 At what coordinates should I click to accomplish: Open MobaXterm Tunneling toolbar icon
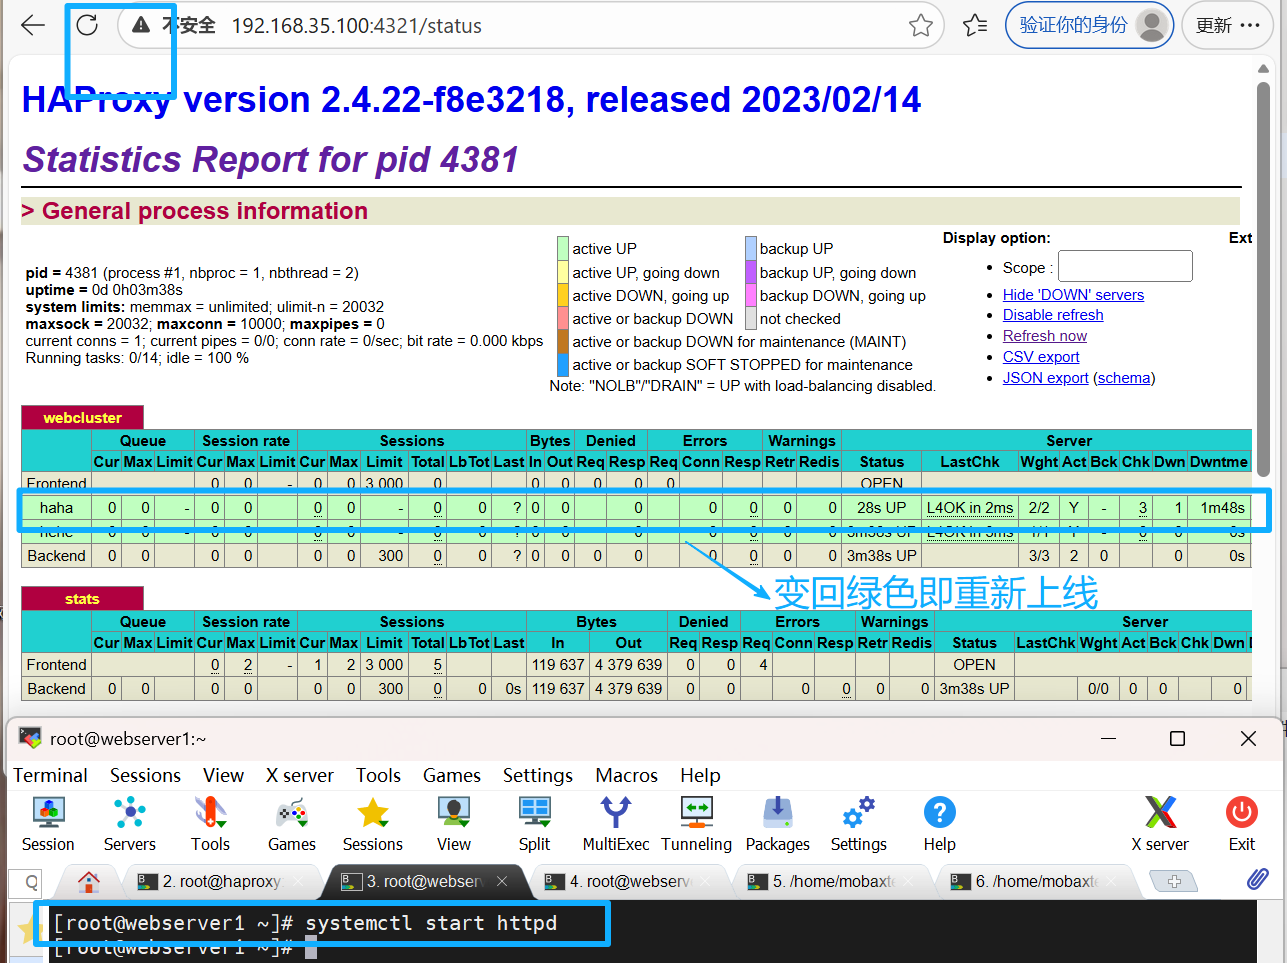[x=696, y=825]
